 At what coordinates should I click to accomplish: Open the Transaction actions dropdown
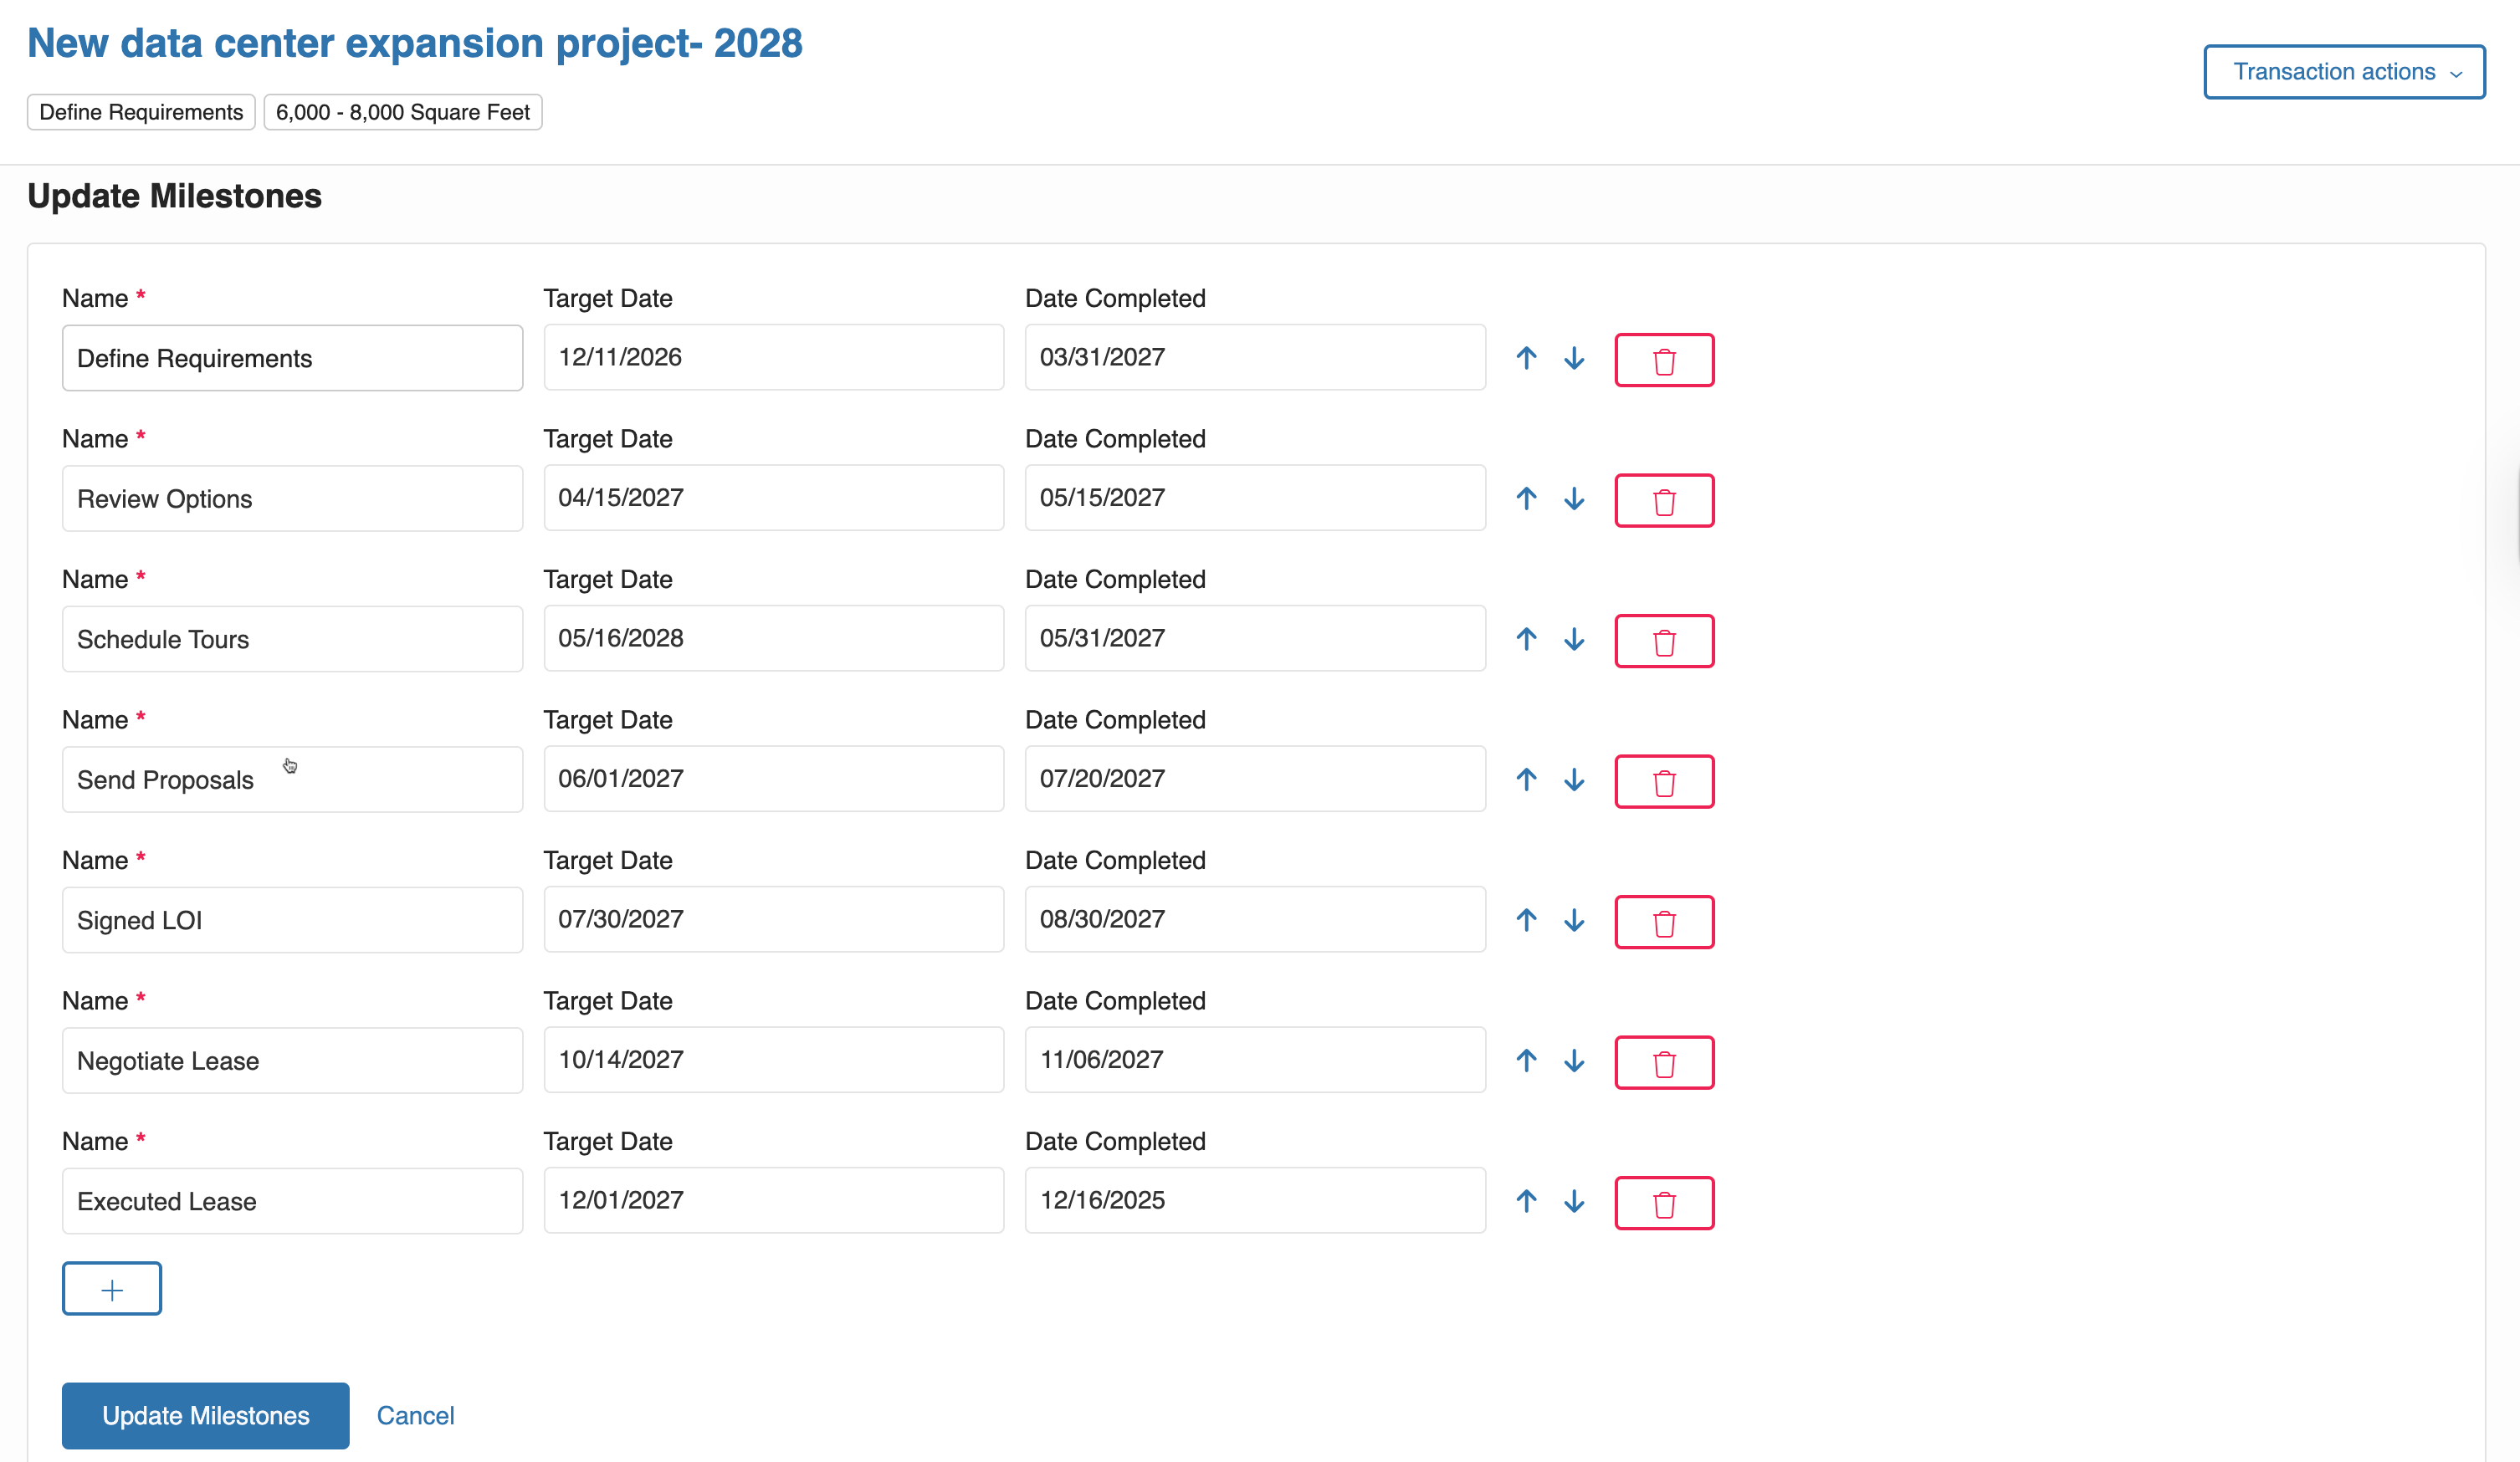click(x=2343, y=72)
